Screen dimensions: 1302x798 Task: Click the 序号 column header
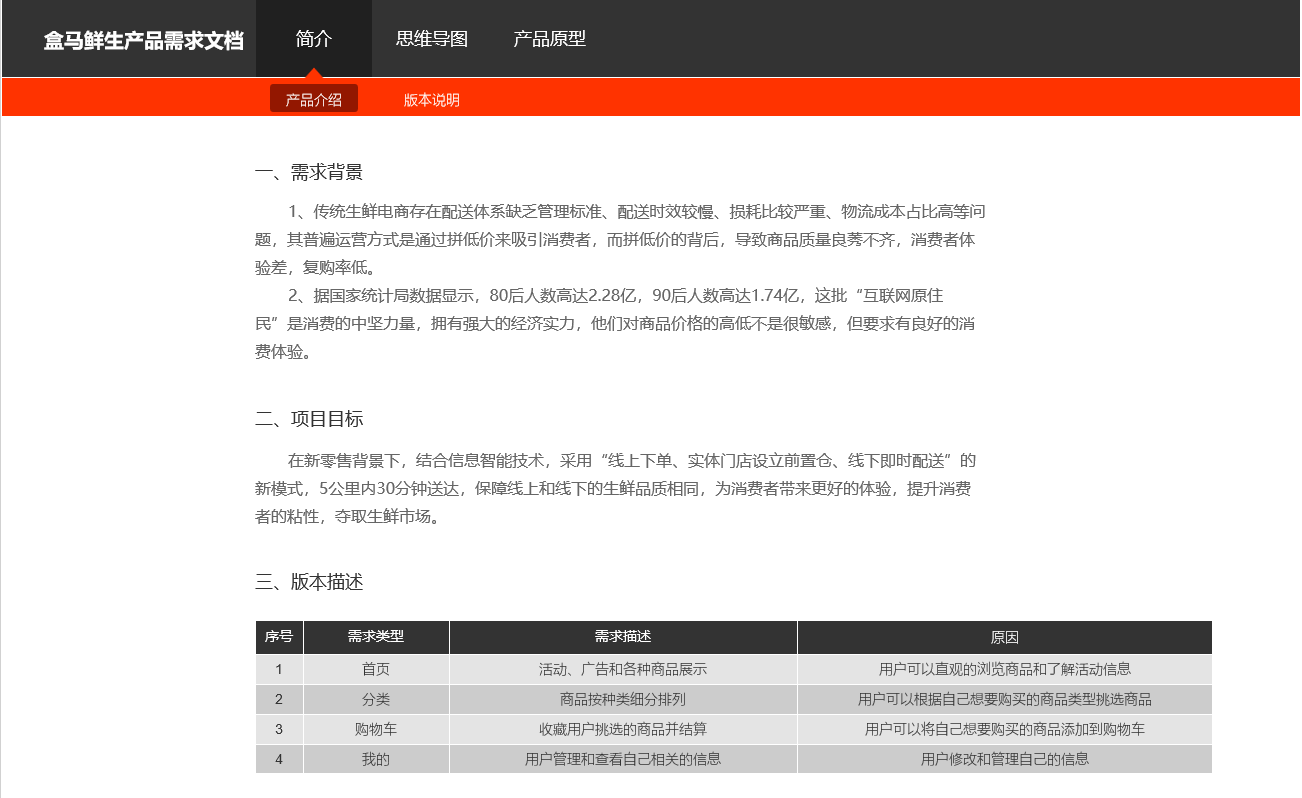tap(279, 637)
